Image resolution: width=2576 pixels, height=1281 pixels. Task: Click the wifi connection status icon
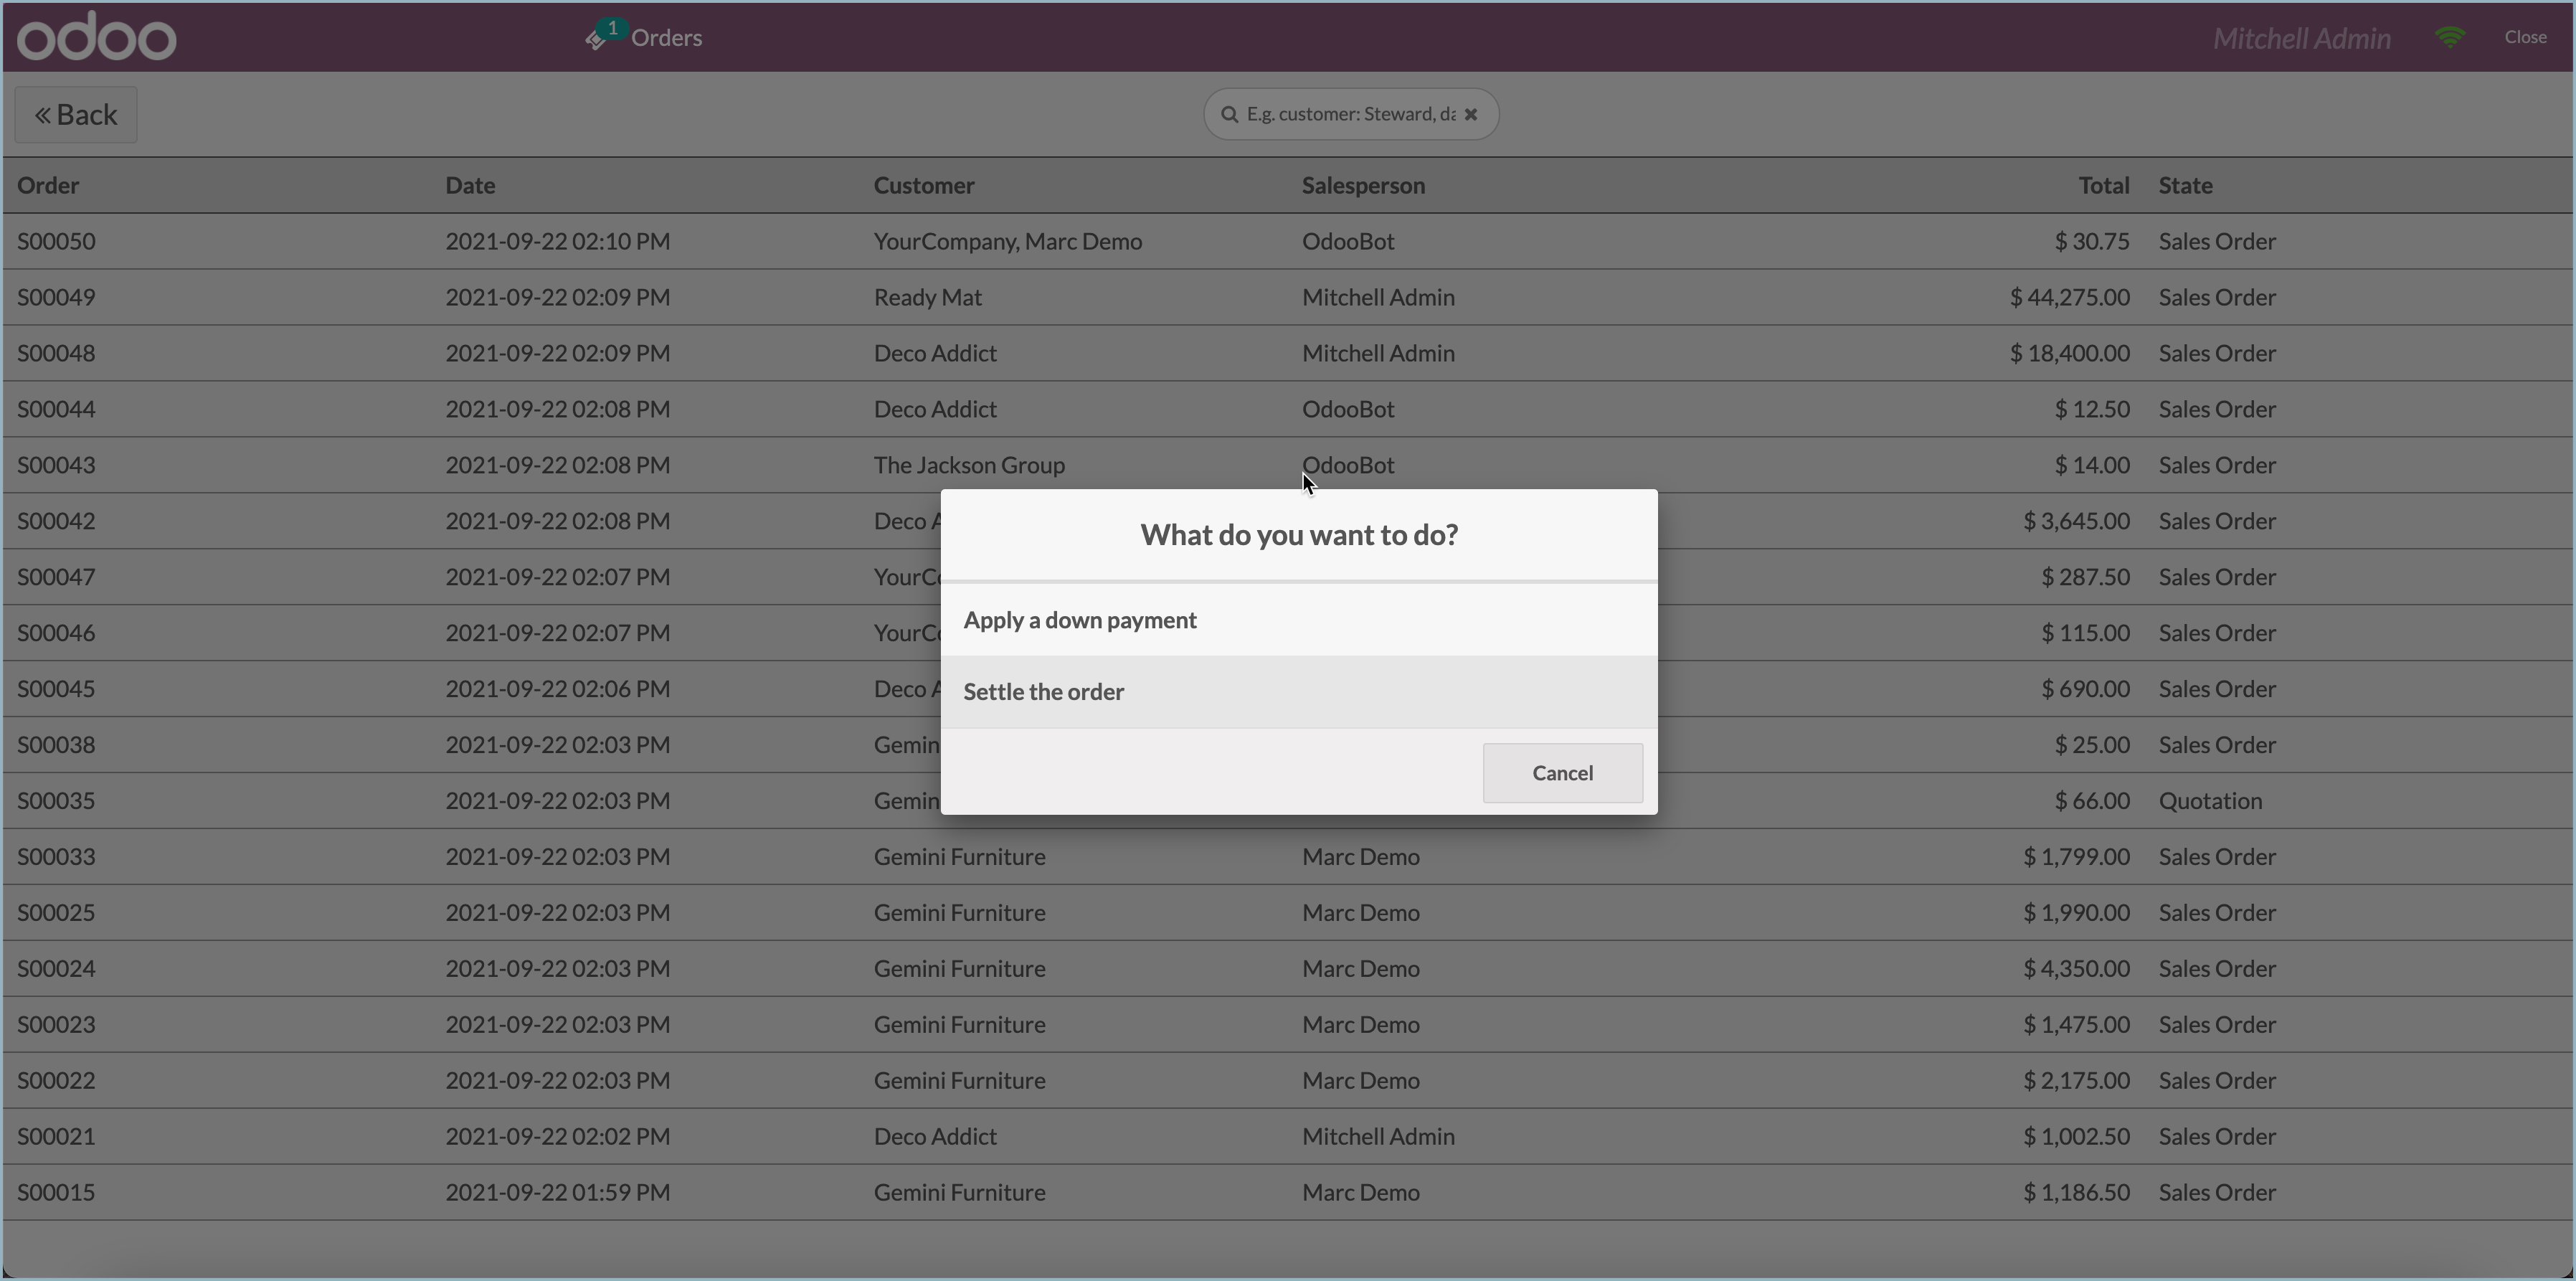(2450, 37)
